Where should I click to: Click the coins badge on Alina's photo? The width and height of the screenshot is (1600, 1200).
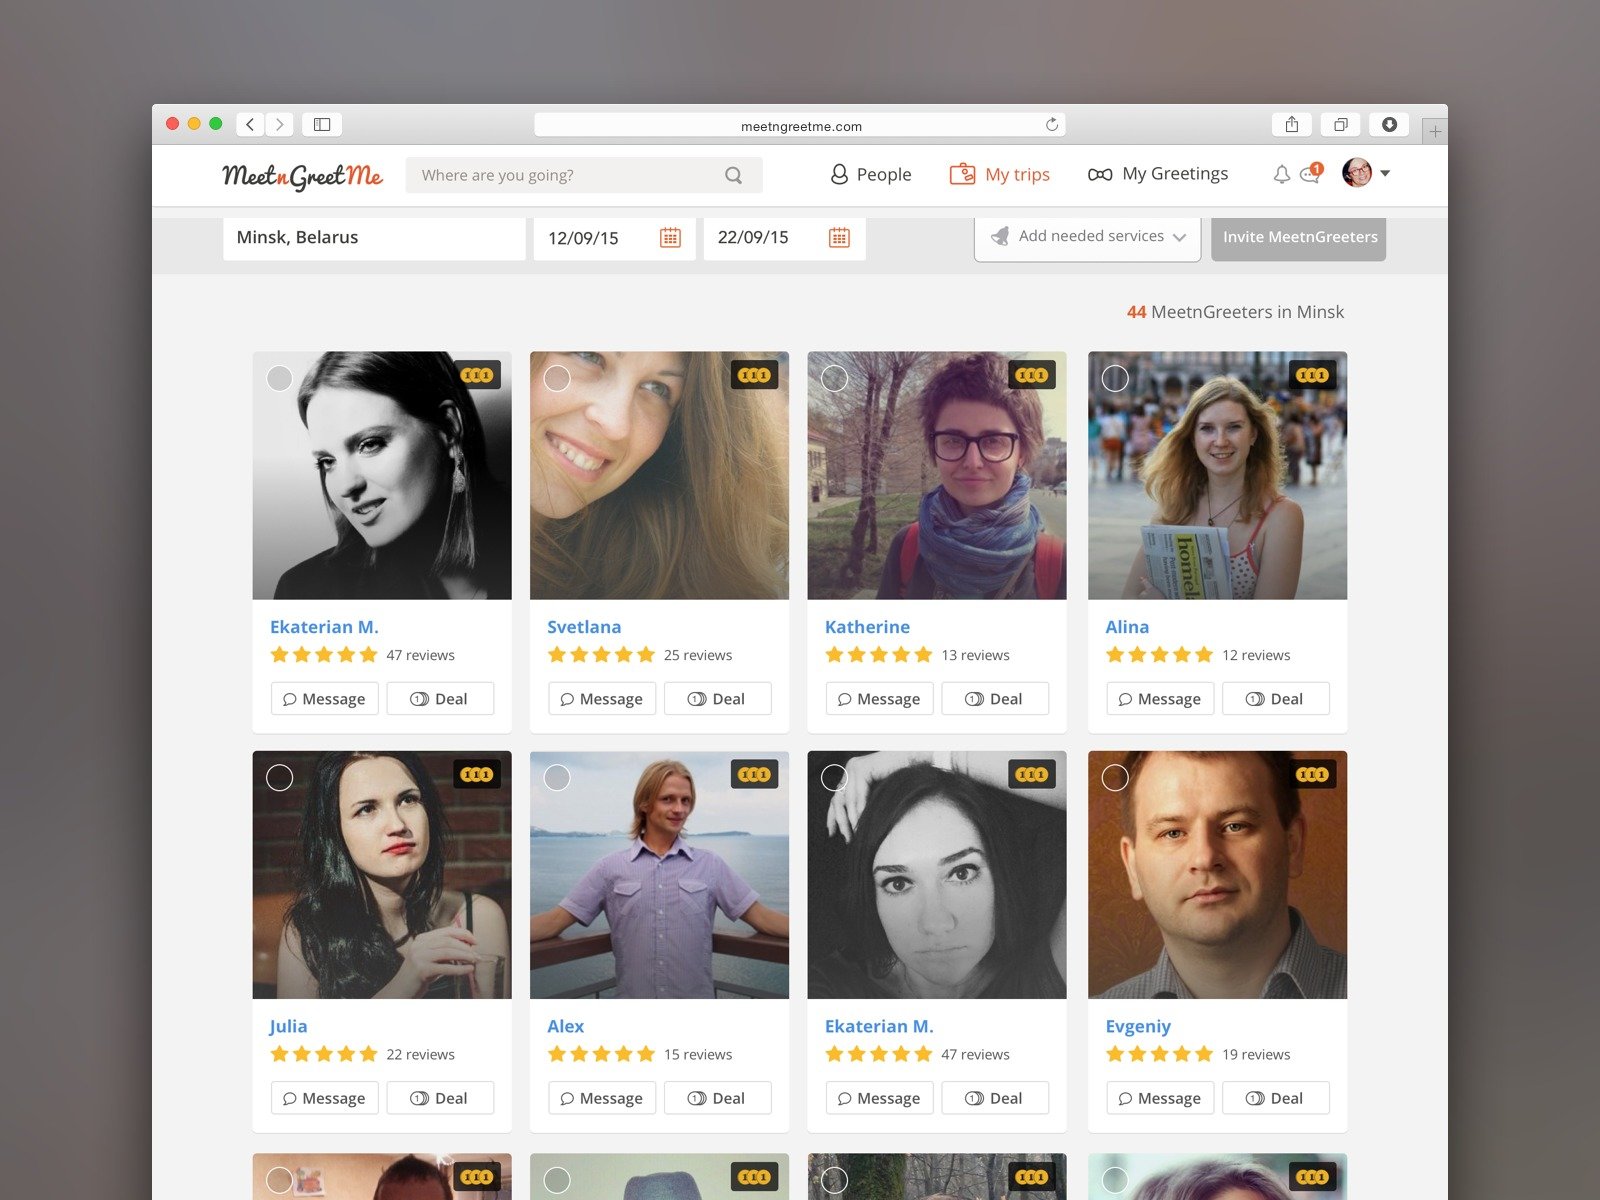pos(1312,375)
